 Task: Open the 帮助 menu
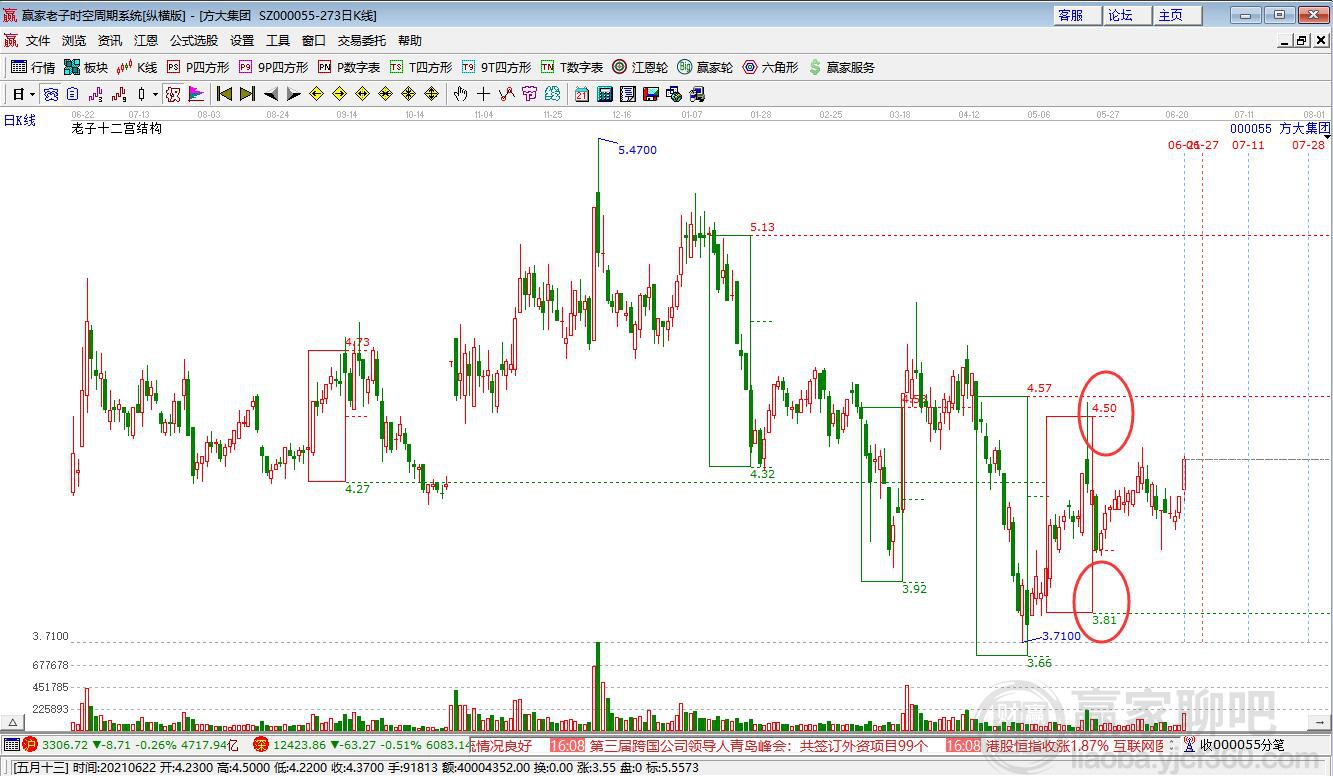point(410,41)
